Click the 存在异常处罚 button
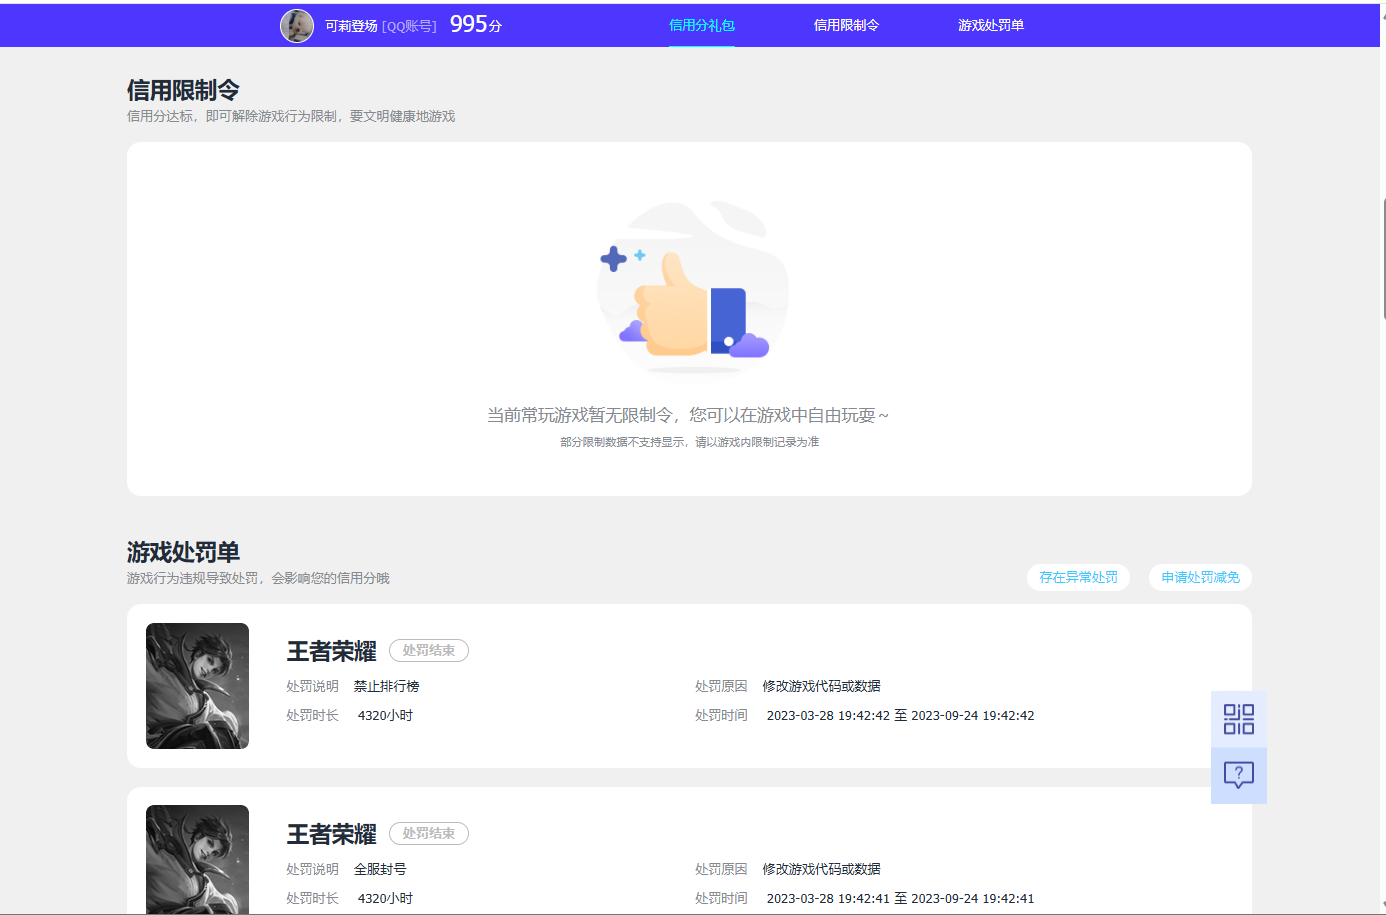The height and width of the screenshot is (915, 1386). pyautogui.click(x=1078, y=577)
